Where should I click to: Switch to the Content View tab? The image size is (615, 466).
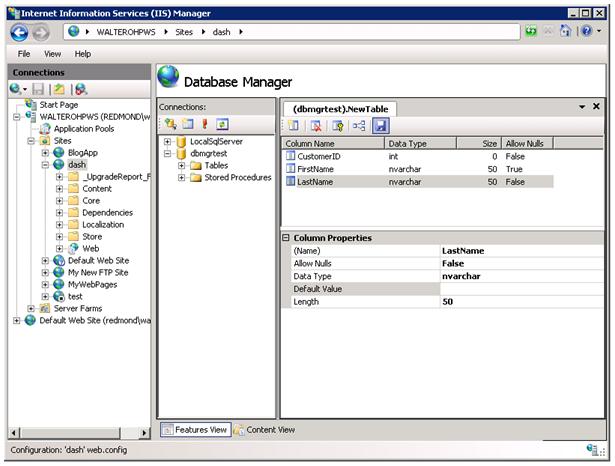264,430
